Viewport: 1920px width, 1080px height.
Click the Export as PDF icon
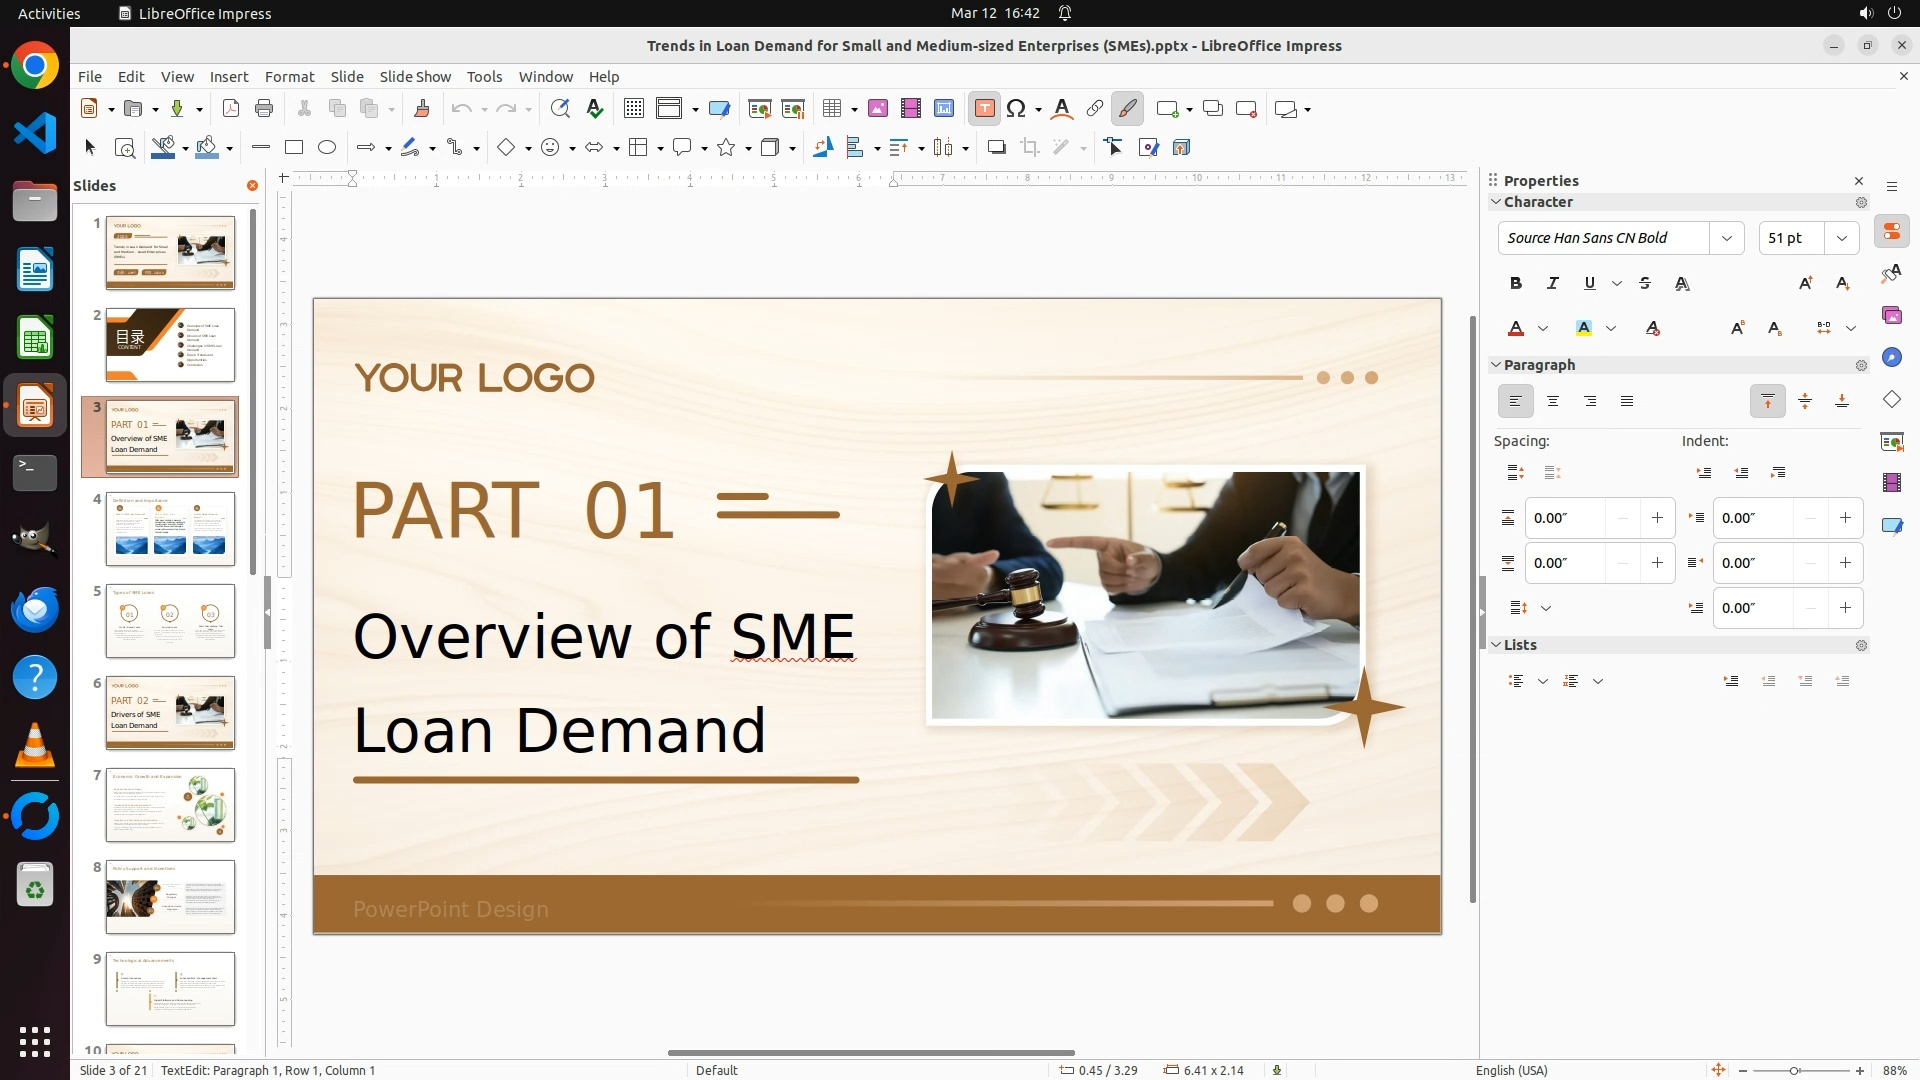pyautogui.click(x=231, y=109)
